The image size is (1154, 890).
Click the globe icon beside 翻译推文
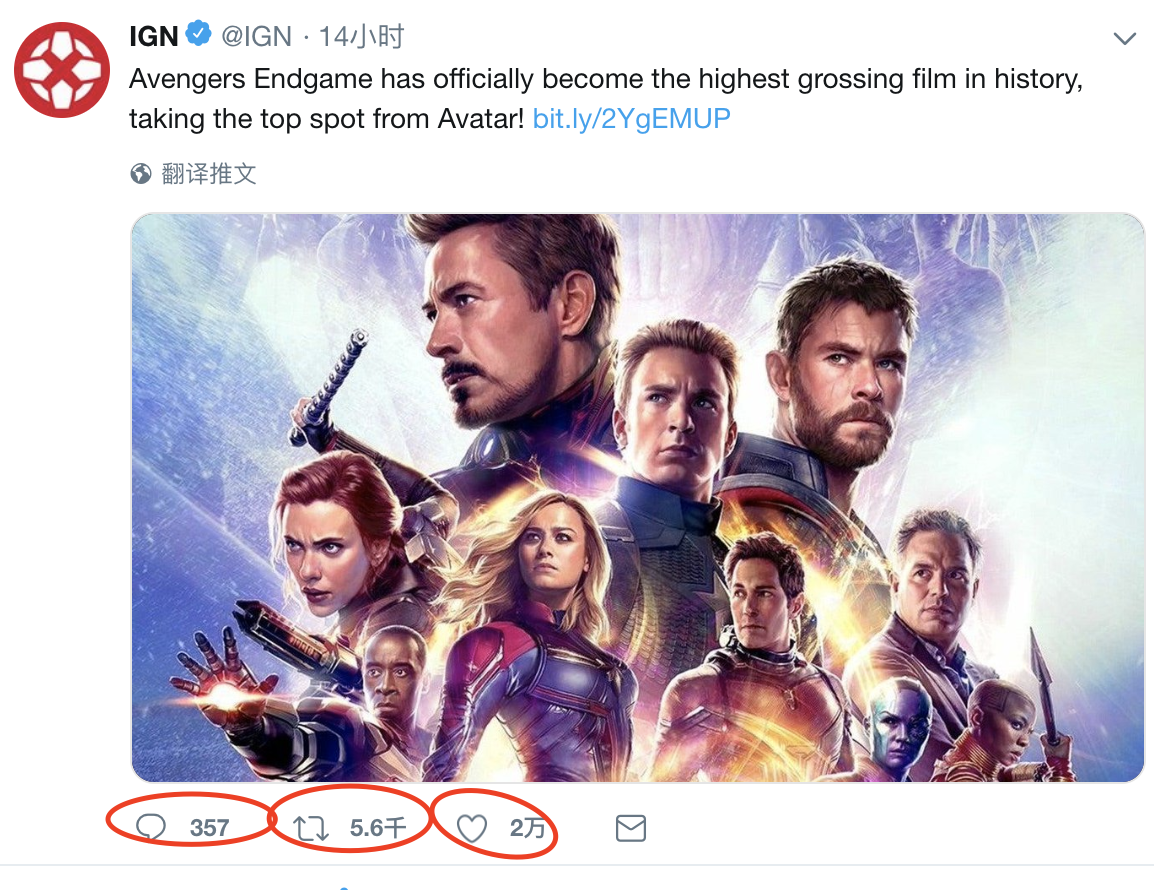click(141, 175)
